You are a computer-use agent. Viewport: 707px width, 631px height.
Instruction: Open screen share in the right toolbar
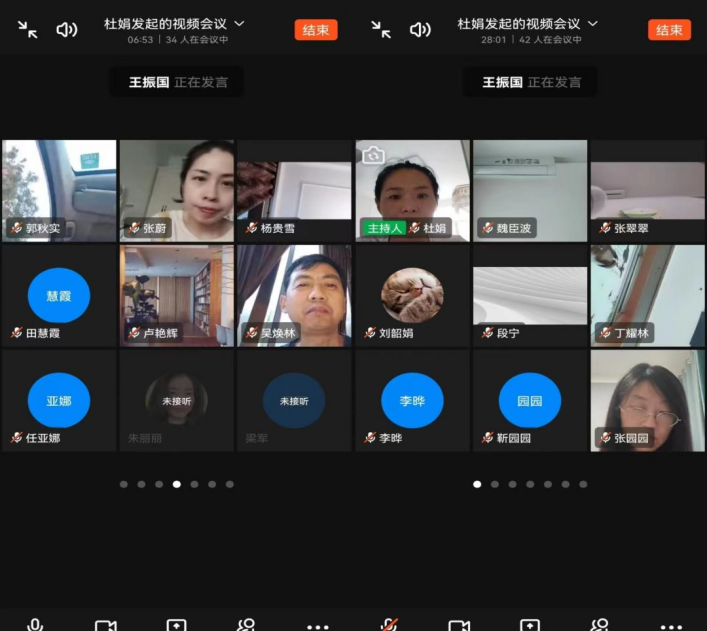pyautogui.click(x=530, y=626)
